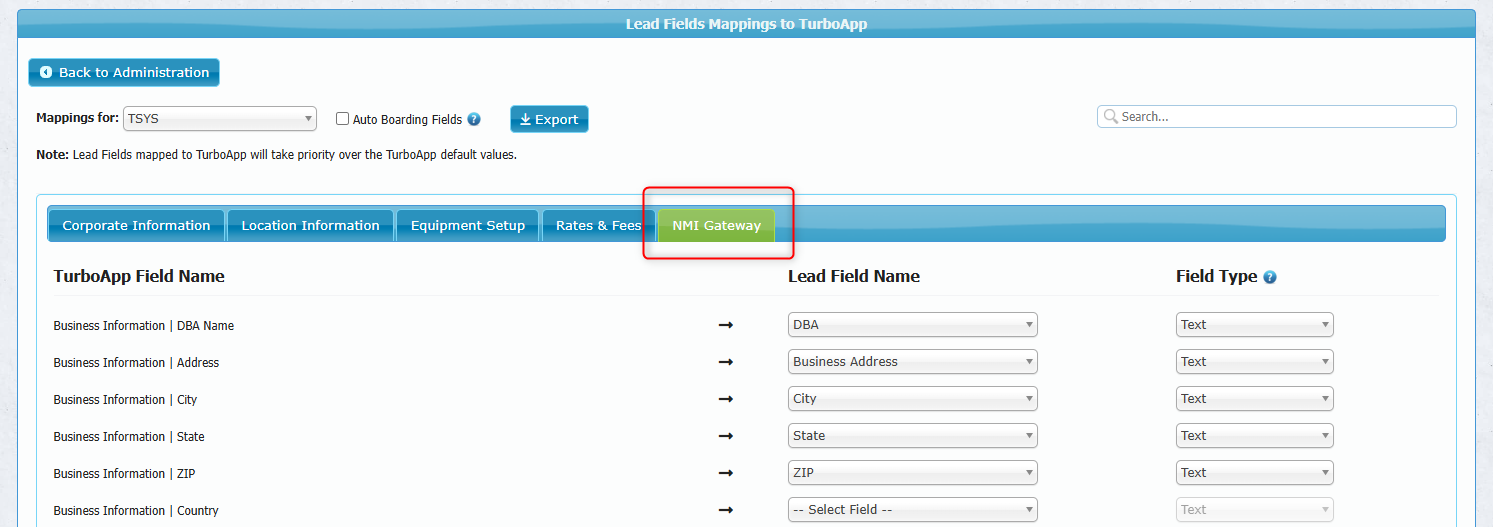Switch to the Location Information tab

311,225
